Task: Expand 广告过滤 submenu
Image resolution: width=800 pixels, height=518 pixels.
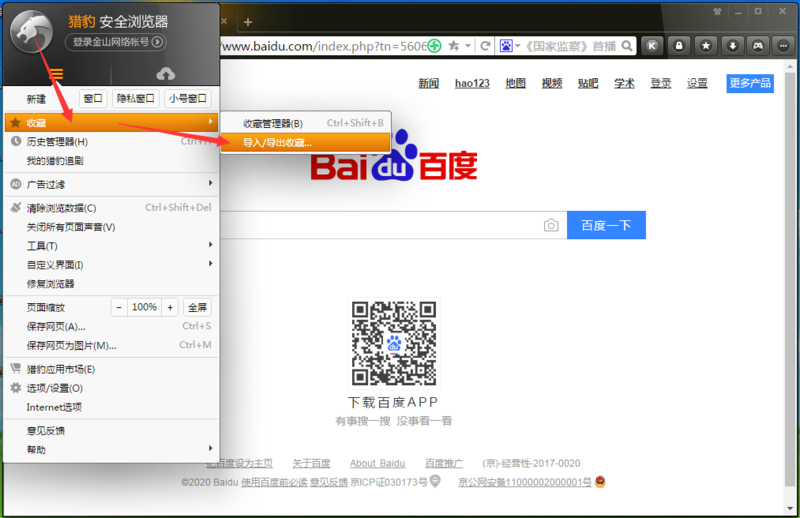Action: tap(111, 184)
